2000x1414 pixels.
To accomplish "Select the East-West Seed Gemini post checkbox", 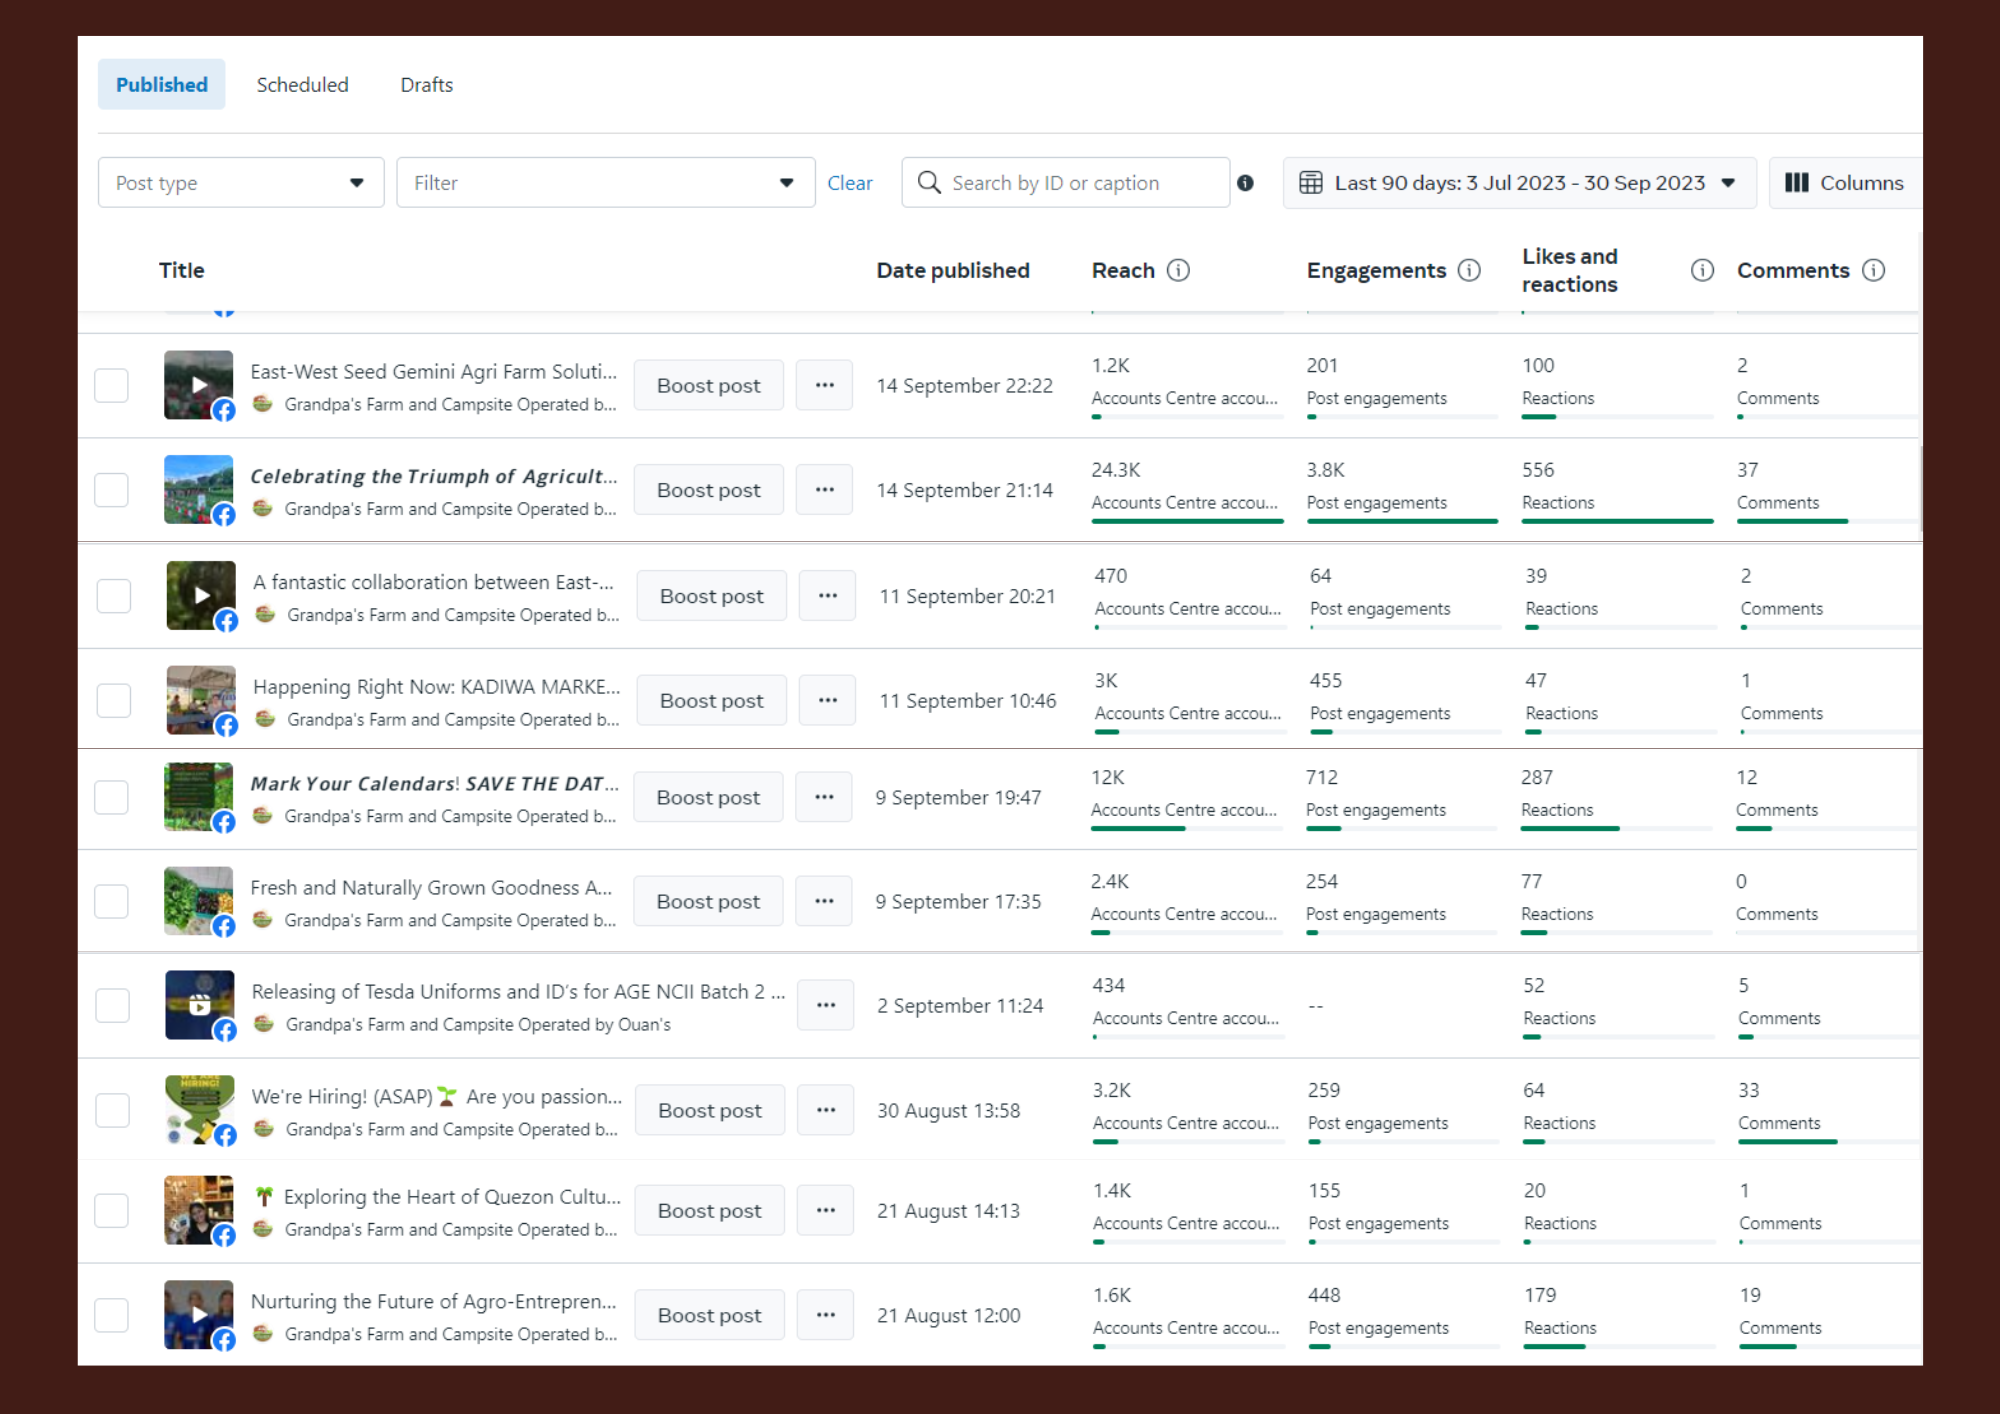I will 111,385.
